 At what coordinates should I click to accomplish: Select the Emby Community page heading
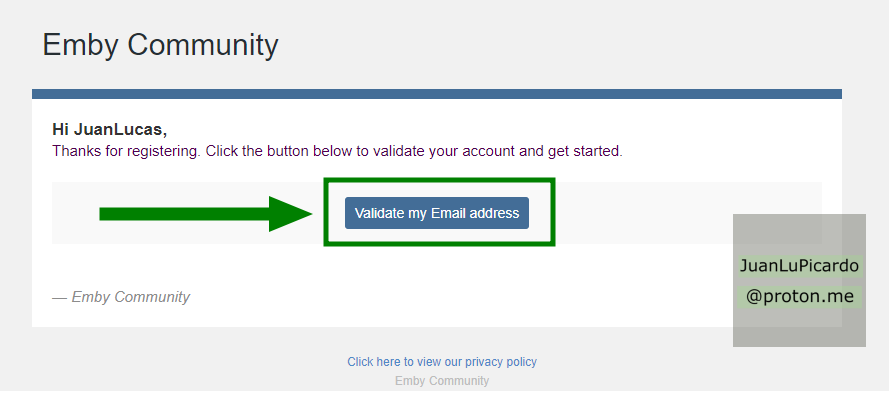(x=160, y=45)
